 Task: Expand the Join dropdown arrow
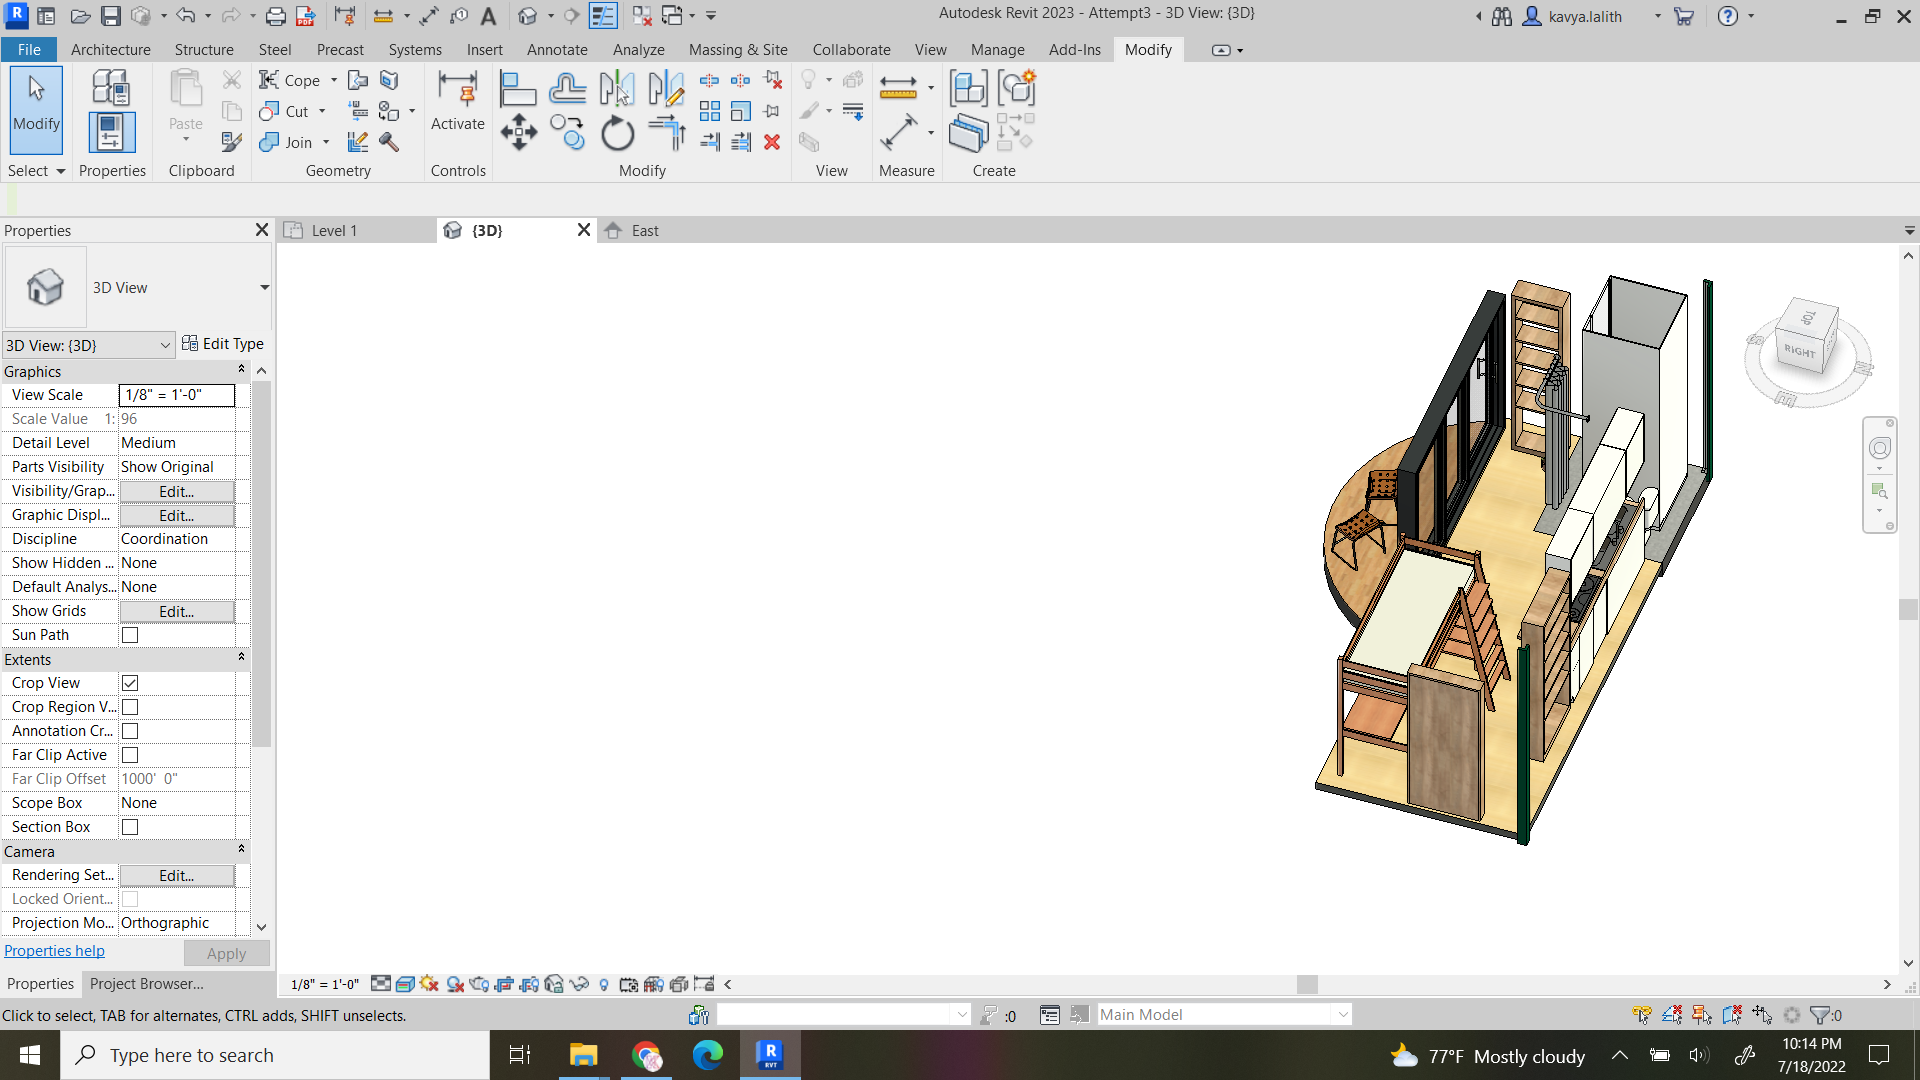(325, 142)
